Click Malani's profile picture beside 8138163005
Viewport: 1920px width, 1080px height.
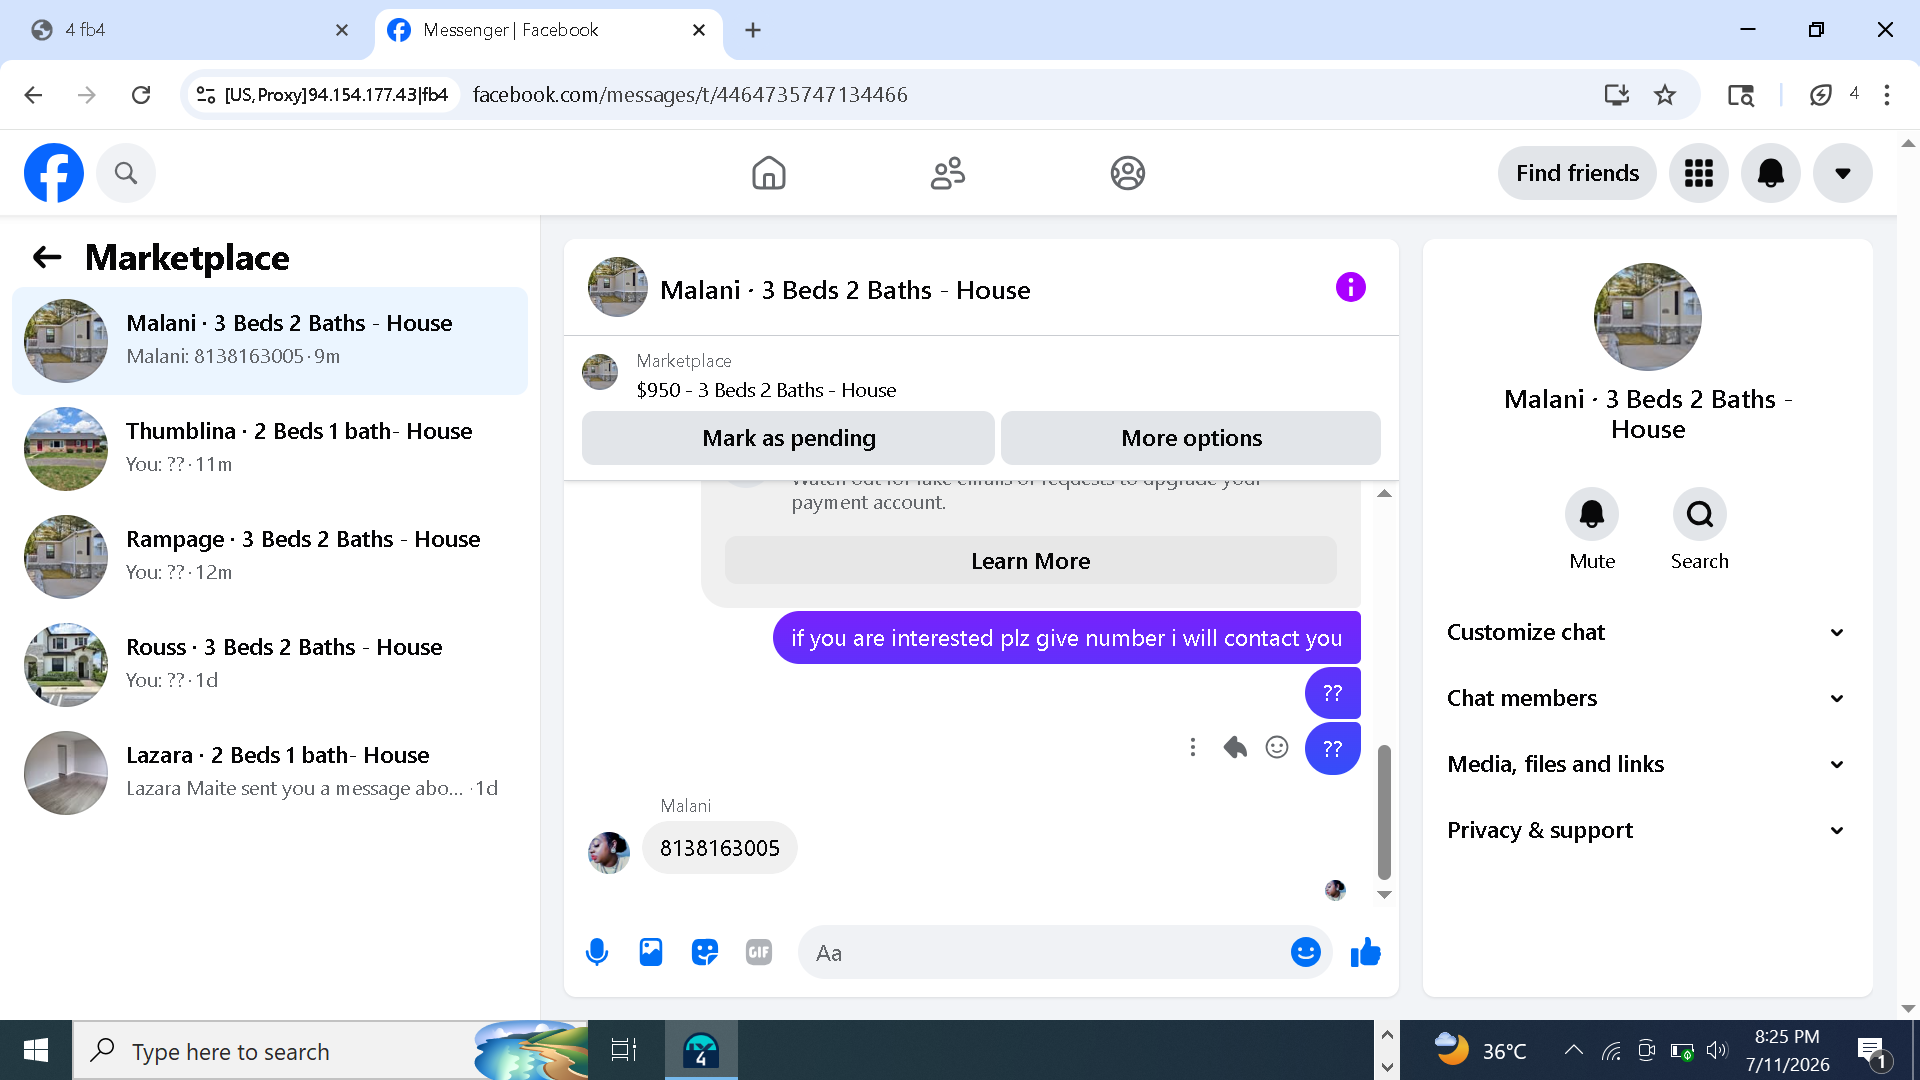pos(609,853)
